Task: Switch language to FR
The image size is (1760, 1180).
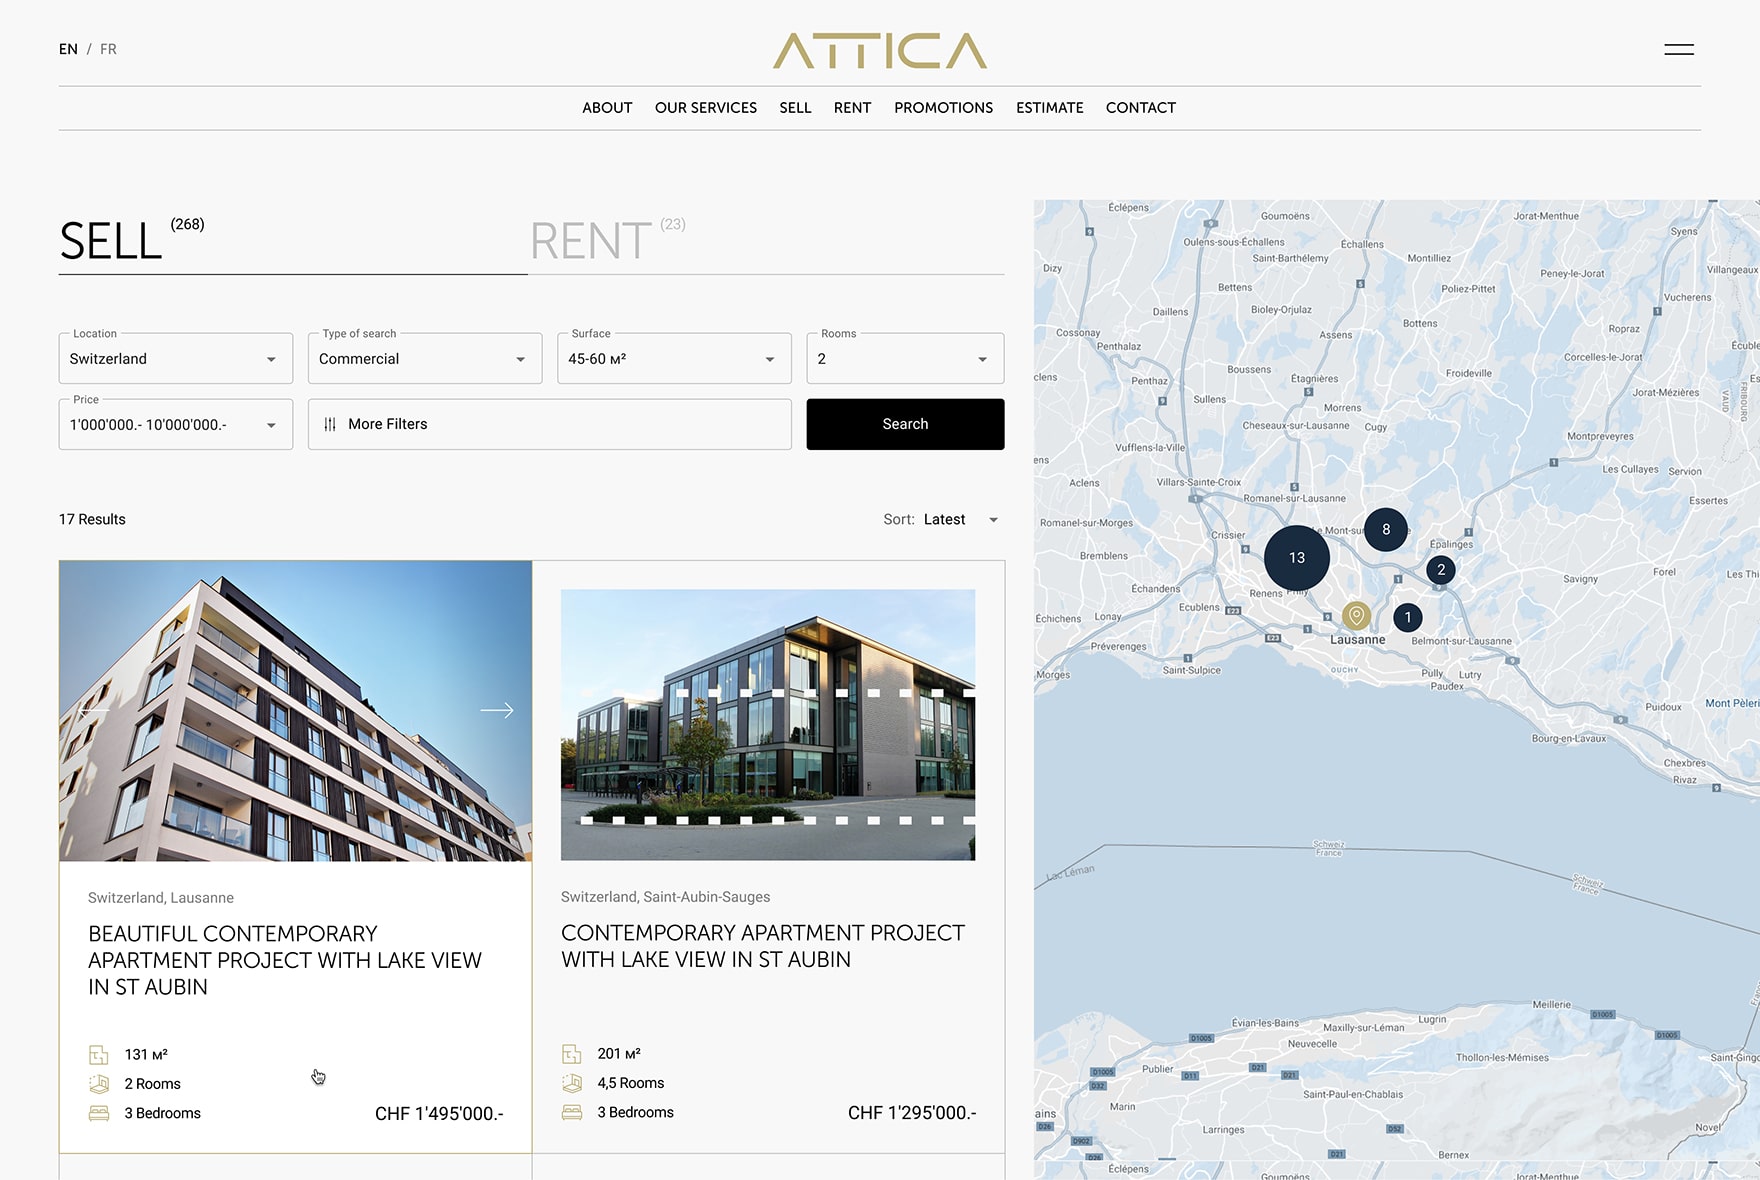Action: tap(108, 49)
